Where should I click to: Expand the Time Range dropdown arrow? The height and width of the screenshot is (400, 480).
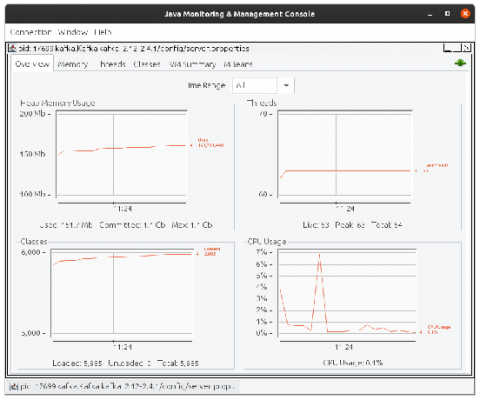click(286, 85)
